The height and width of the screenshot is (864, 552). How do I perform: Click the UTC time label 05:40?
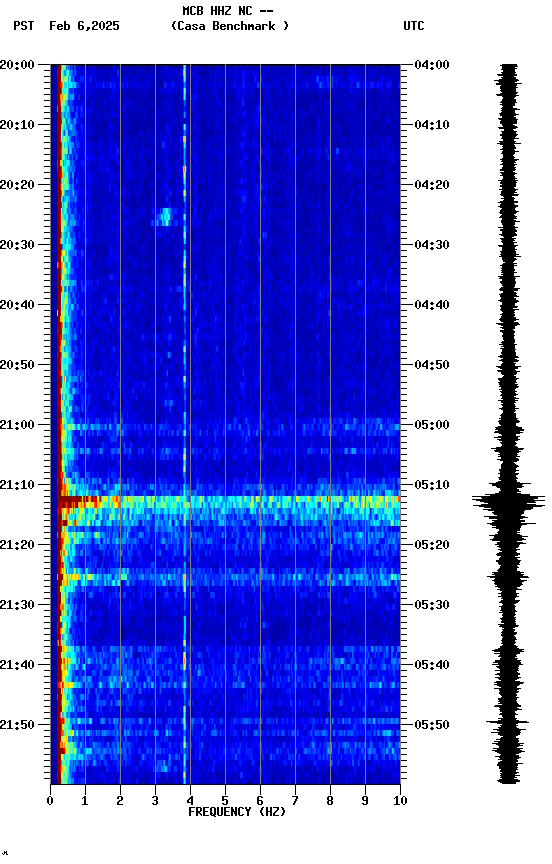[432, 666]
